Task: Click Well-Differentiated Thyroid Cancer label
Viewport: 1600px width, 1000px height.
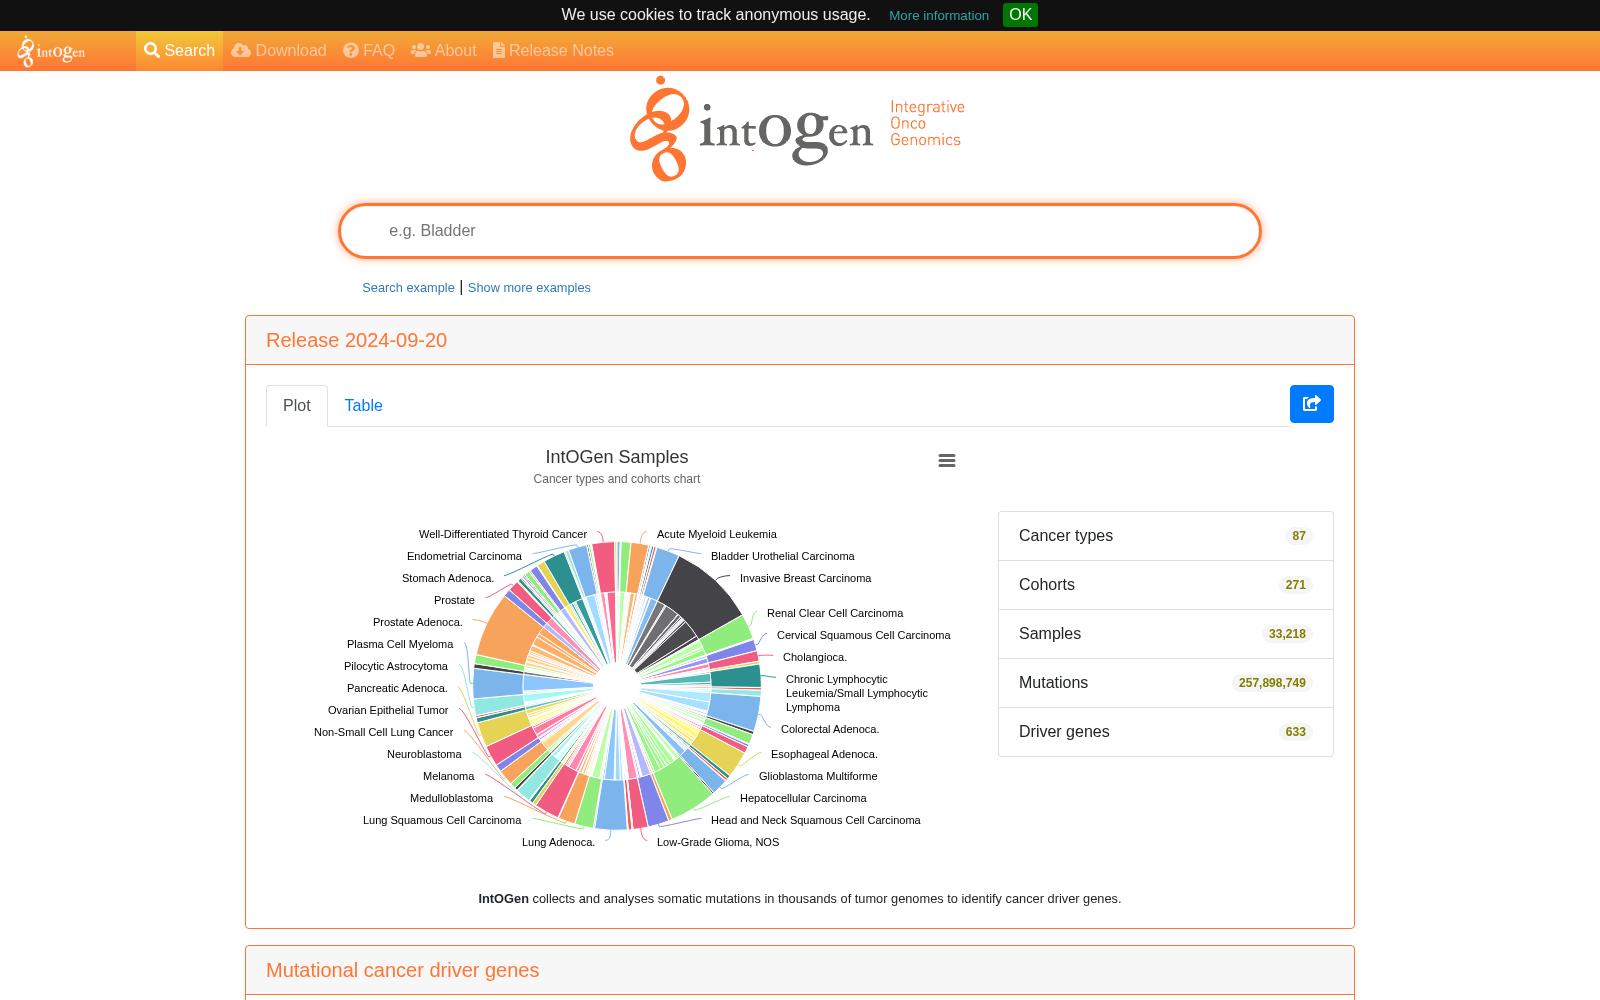Action: pyautogui.click(x=503, y=535)
